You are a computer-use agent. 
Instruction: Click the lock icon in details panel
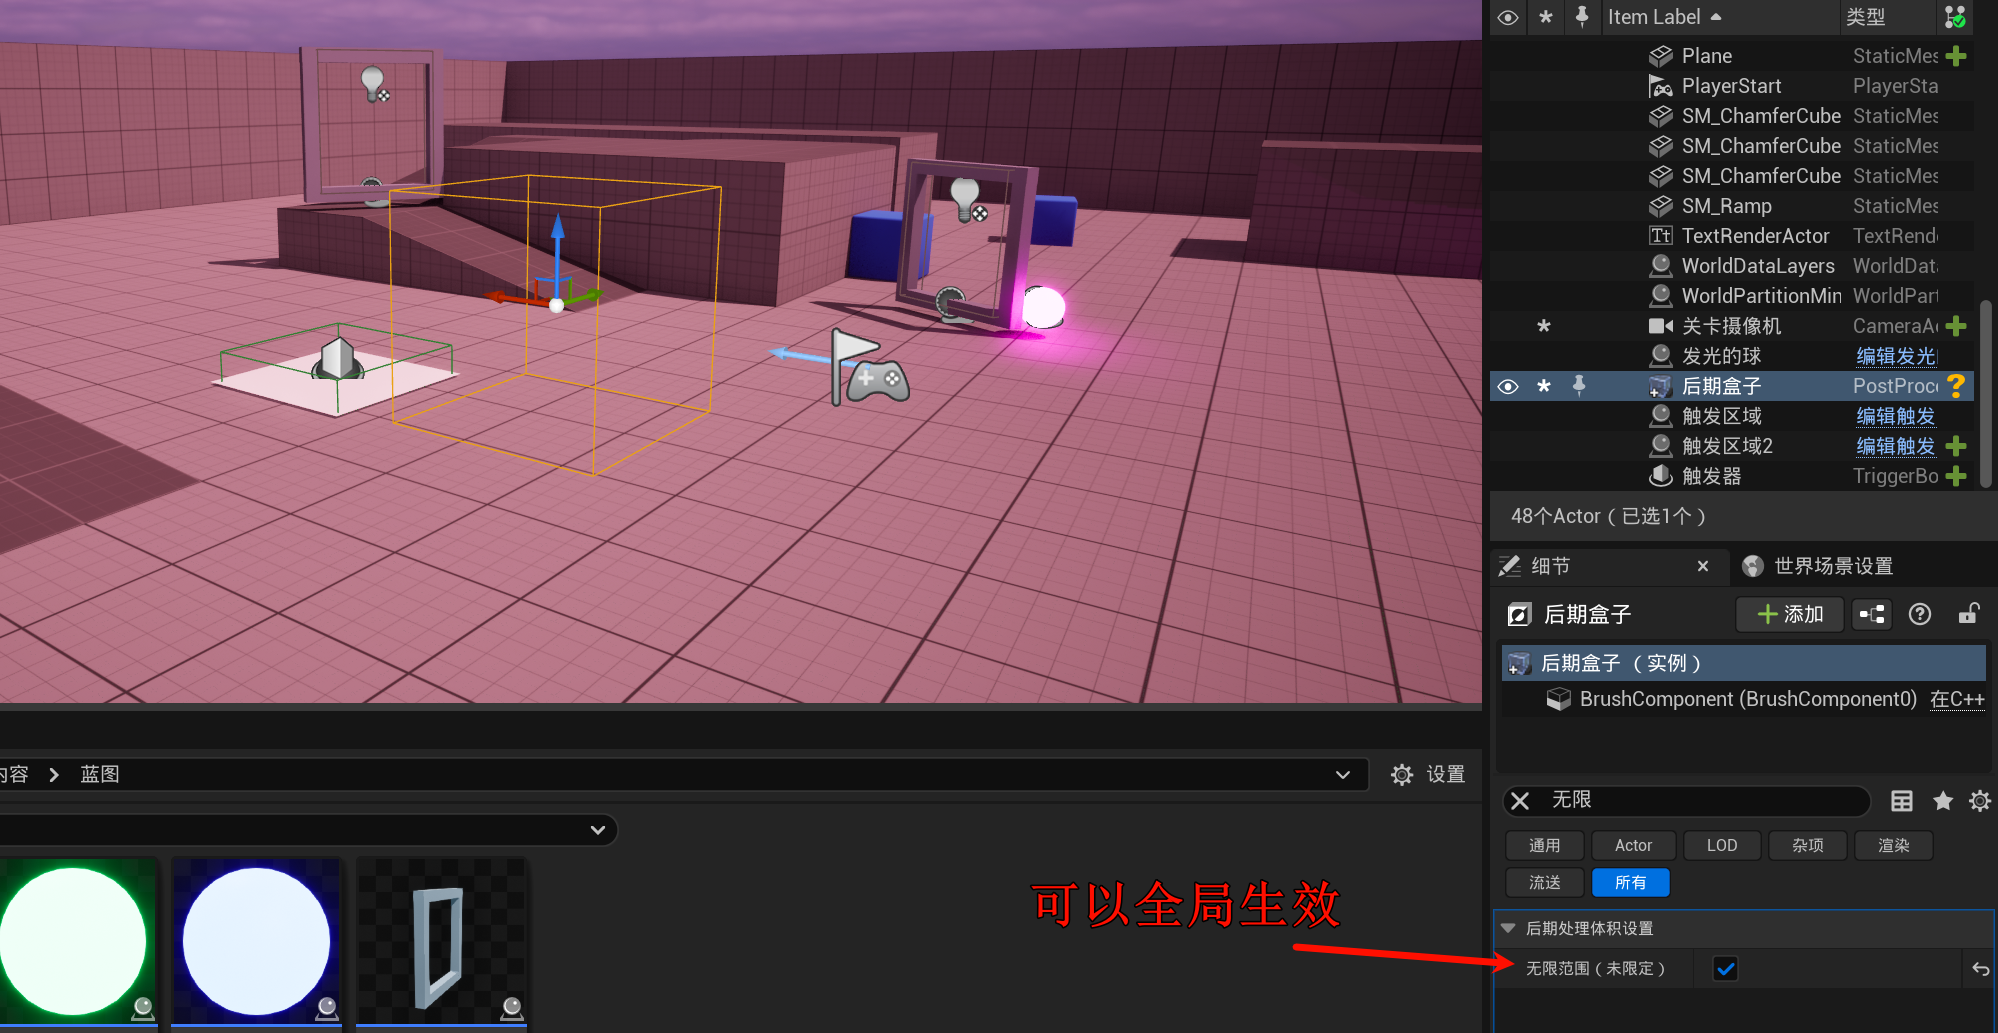[x=1968, y=614]
